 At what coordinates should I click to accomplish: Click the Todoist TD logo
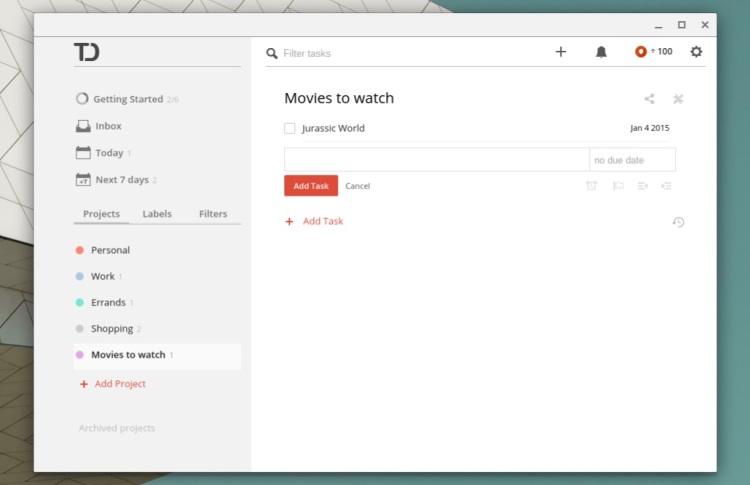coord(87,52)
